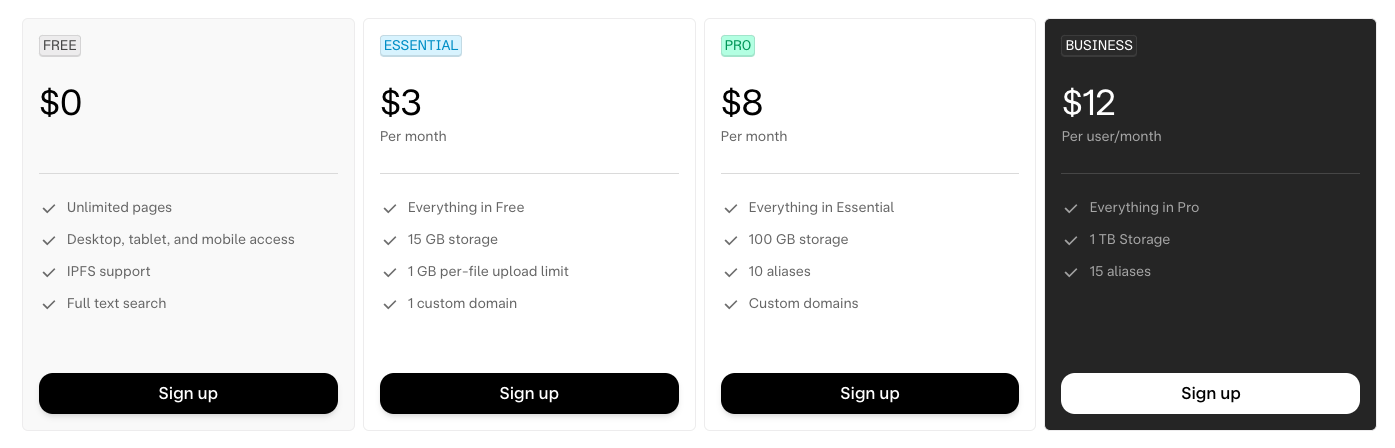Click checkmark beside Unlimited pages
This screenshot has width=1395, height=448.
click(x=48, y=208)
